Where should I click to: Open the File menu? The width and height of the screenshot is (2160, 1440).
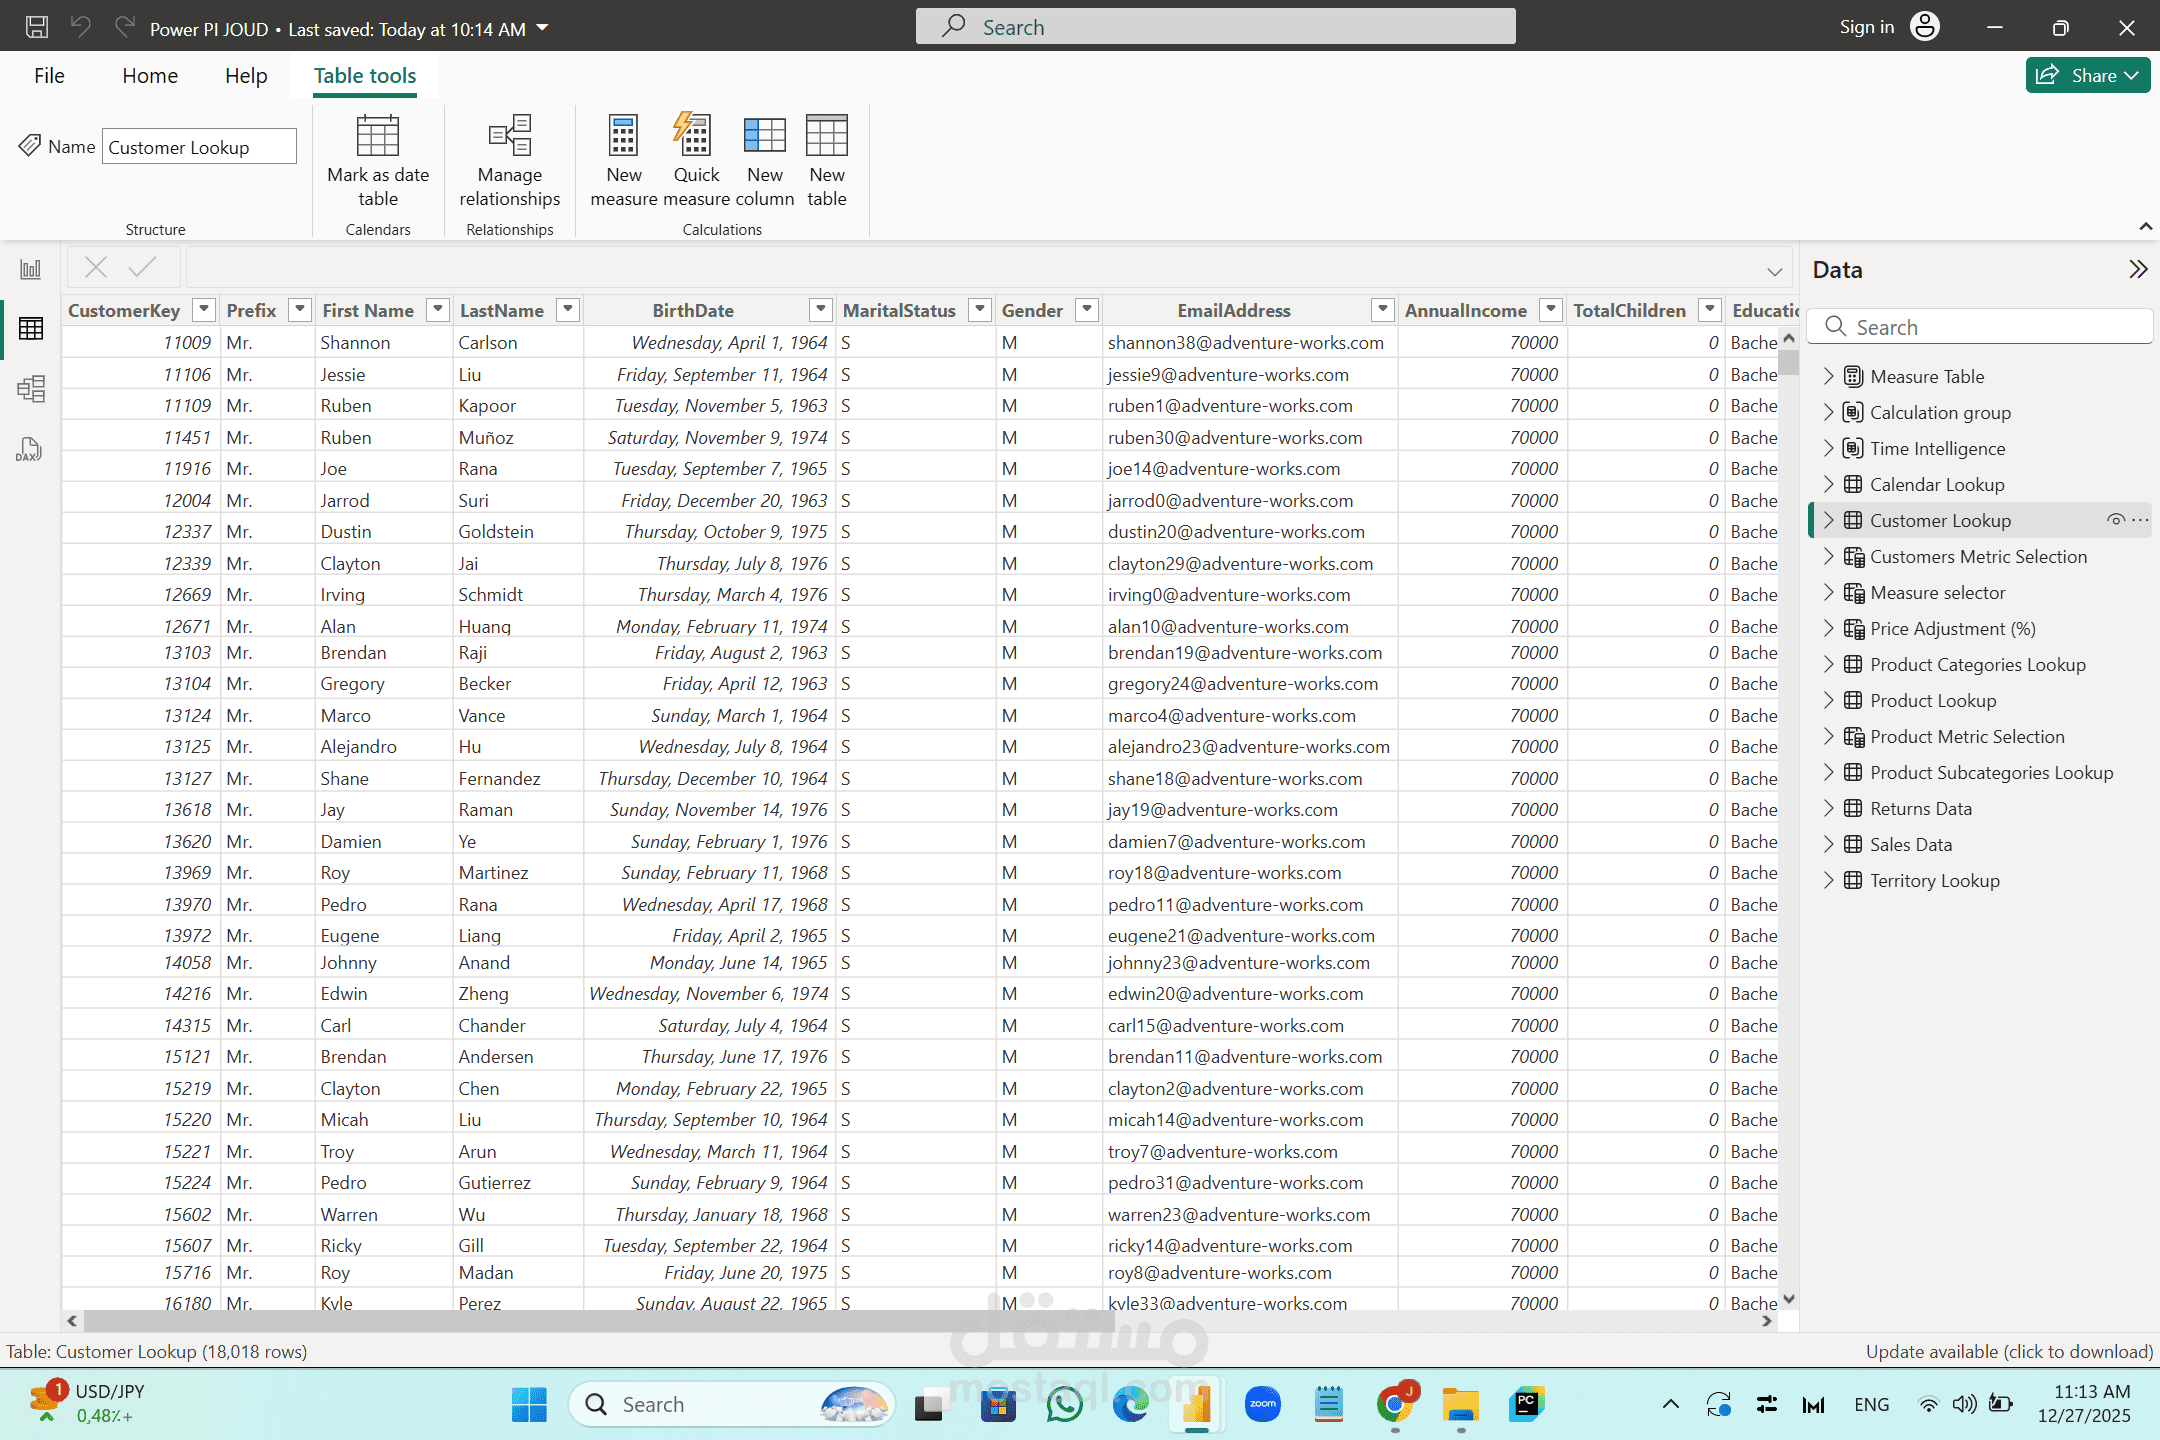click(49, 76)
